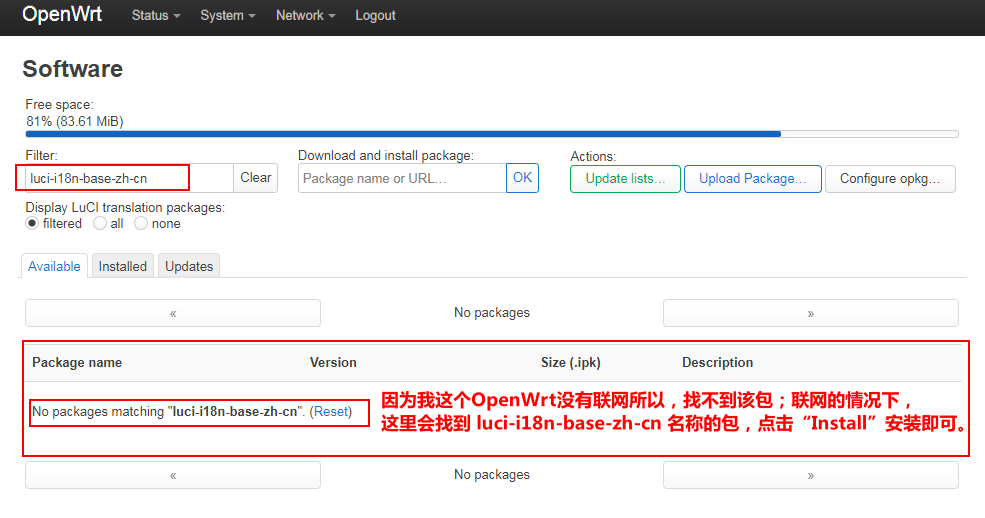Screen dimensions: 985x518
Task: Select the all translation packages radio
Action: click(x=100, y=224)
